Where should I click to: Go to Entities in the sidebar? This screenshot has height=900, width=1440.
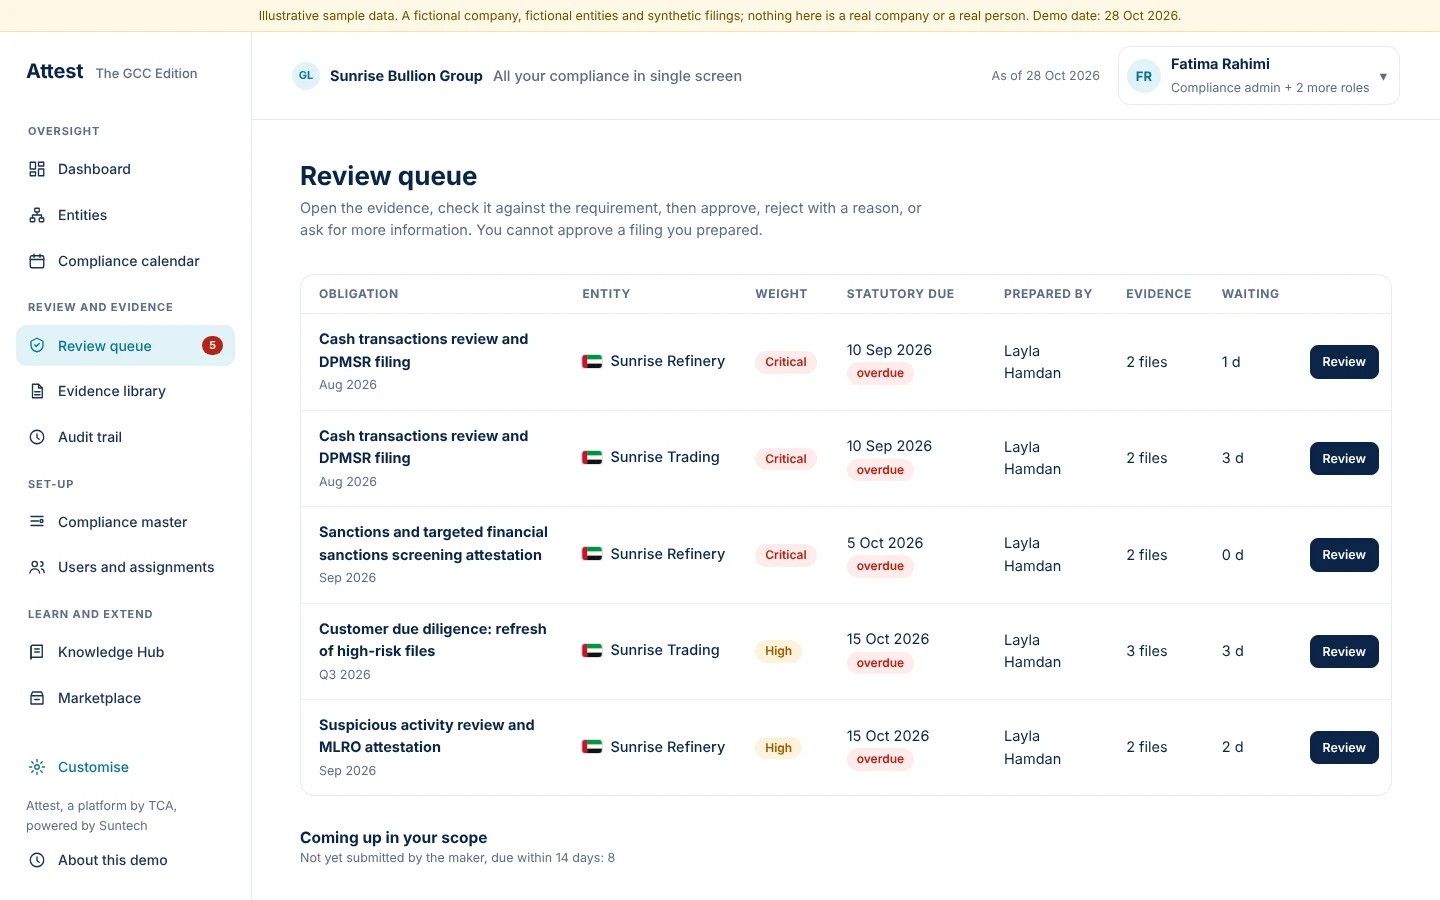(x=125, y=215)
